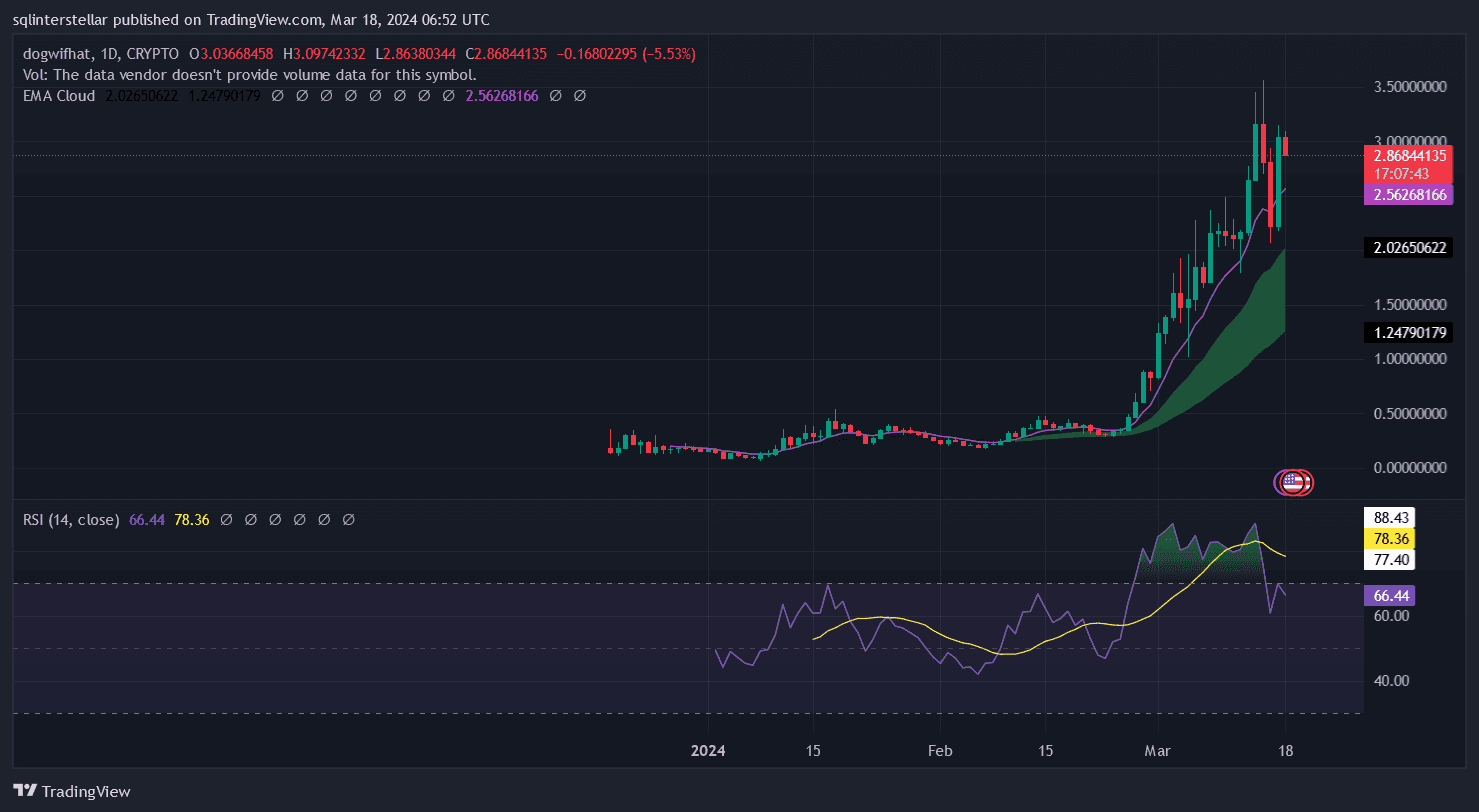Click the 1.24790179 EMA Cloud axis label
Screen dimensions: 1479x812
(x=1409, y=332)
